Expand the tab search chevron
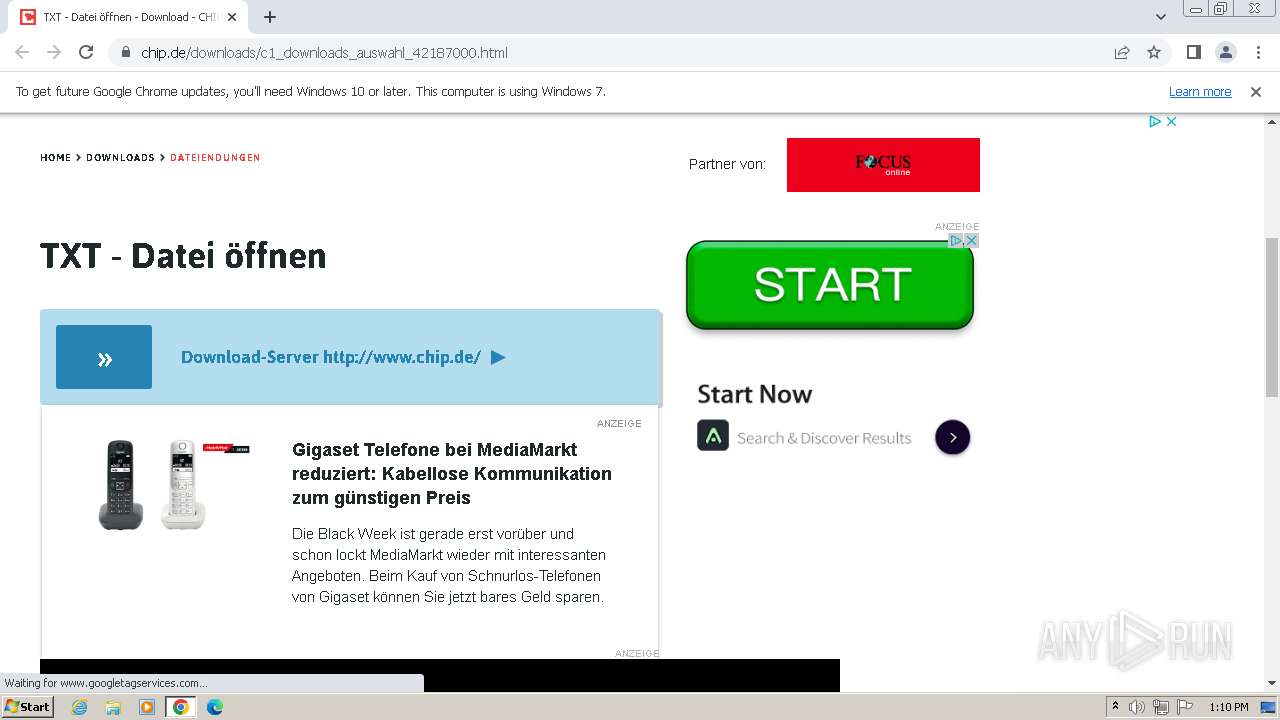1280x720 pixels. [1161, 17]
